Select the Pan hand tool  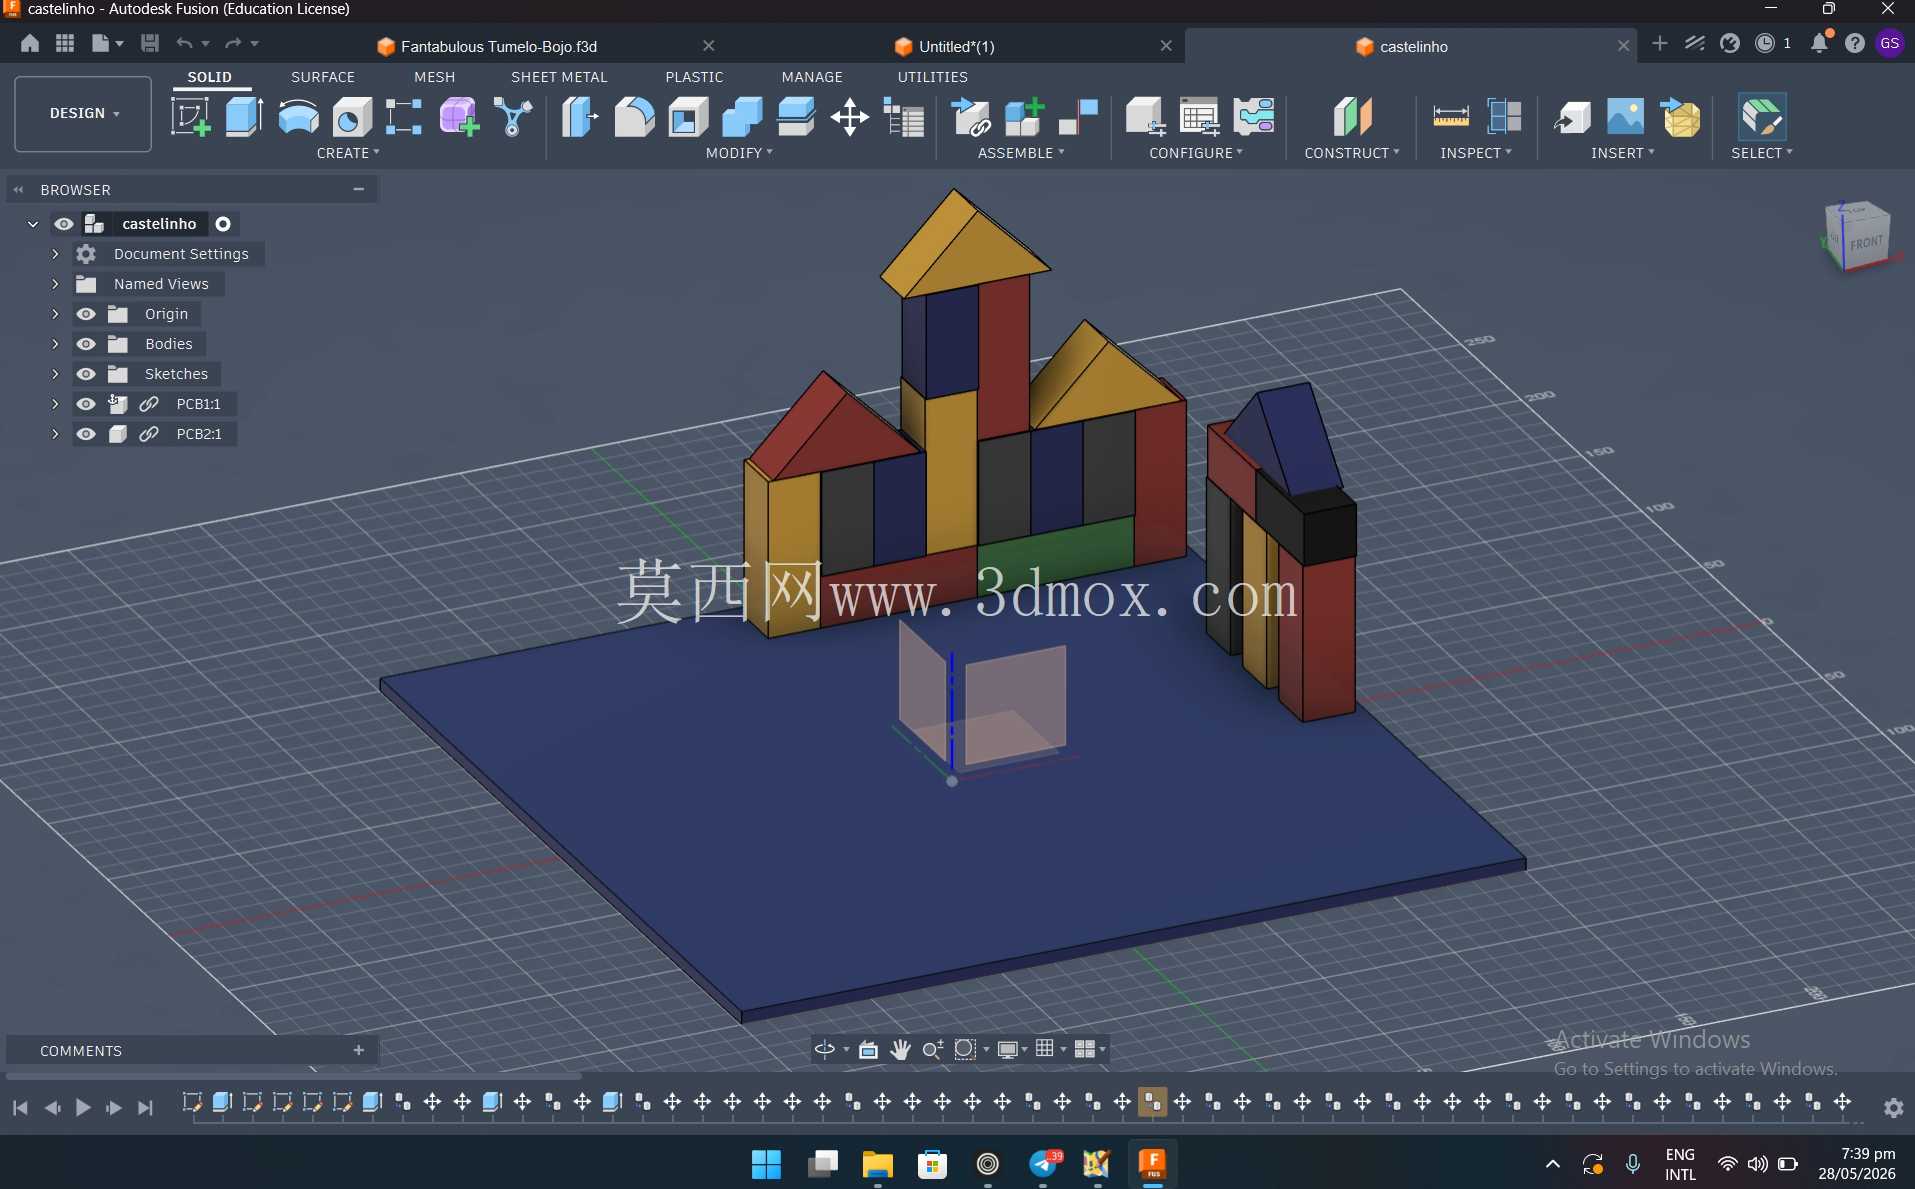click(900, 1049)
